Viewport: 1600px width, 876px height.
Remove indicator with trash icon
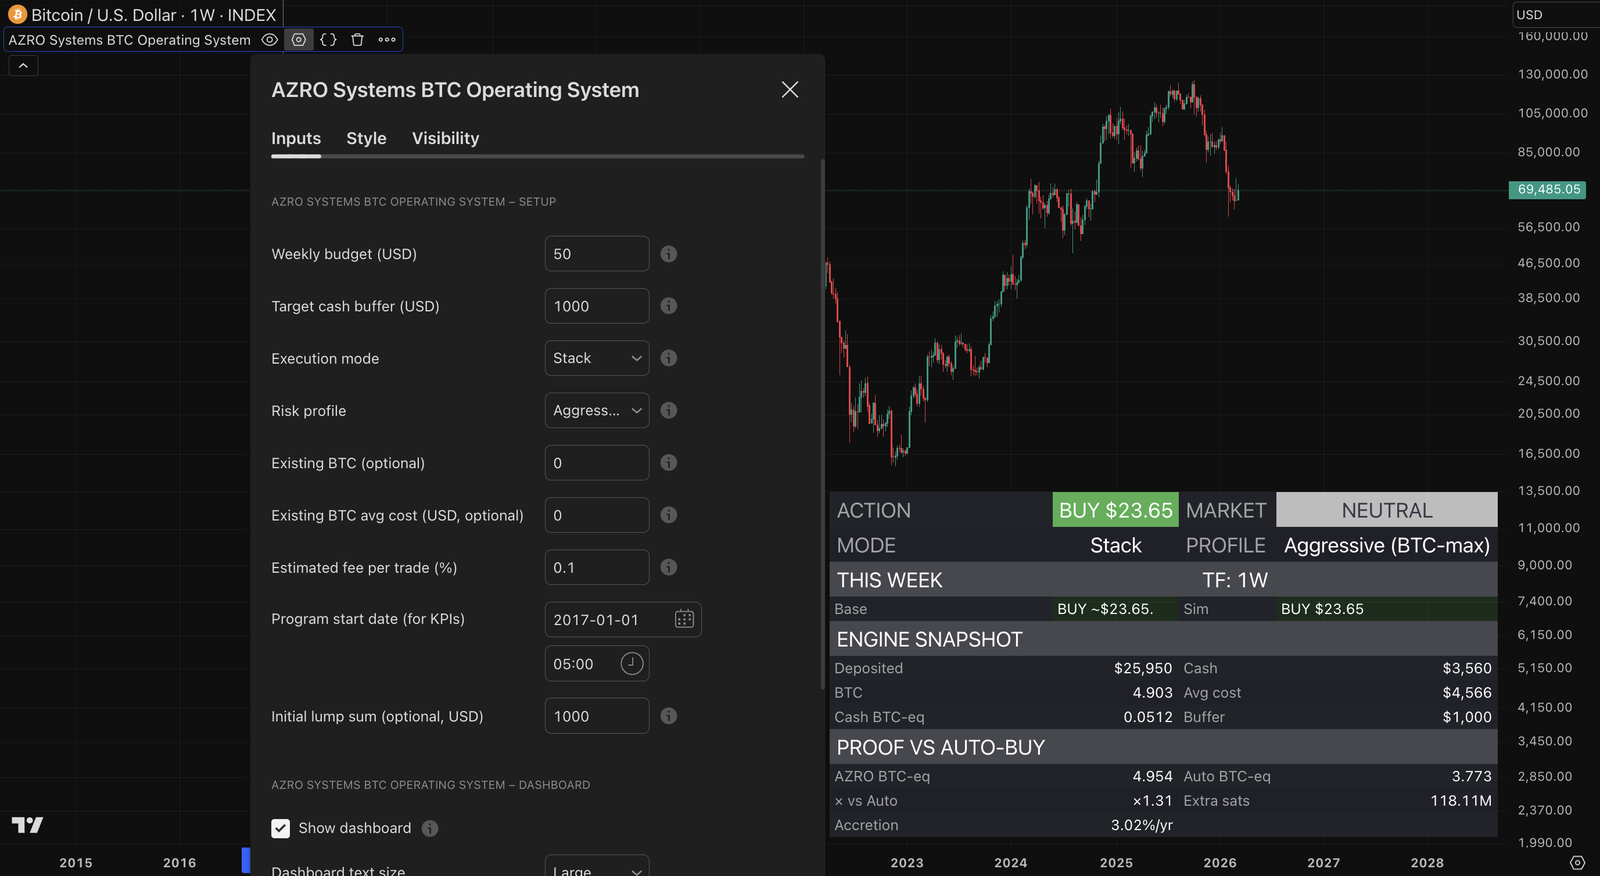pos(357,40)
